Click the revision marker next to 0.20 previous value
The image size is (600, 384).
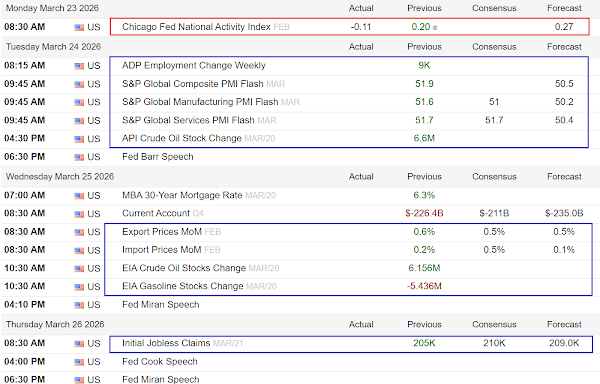pos(435,28)
